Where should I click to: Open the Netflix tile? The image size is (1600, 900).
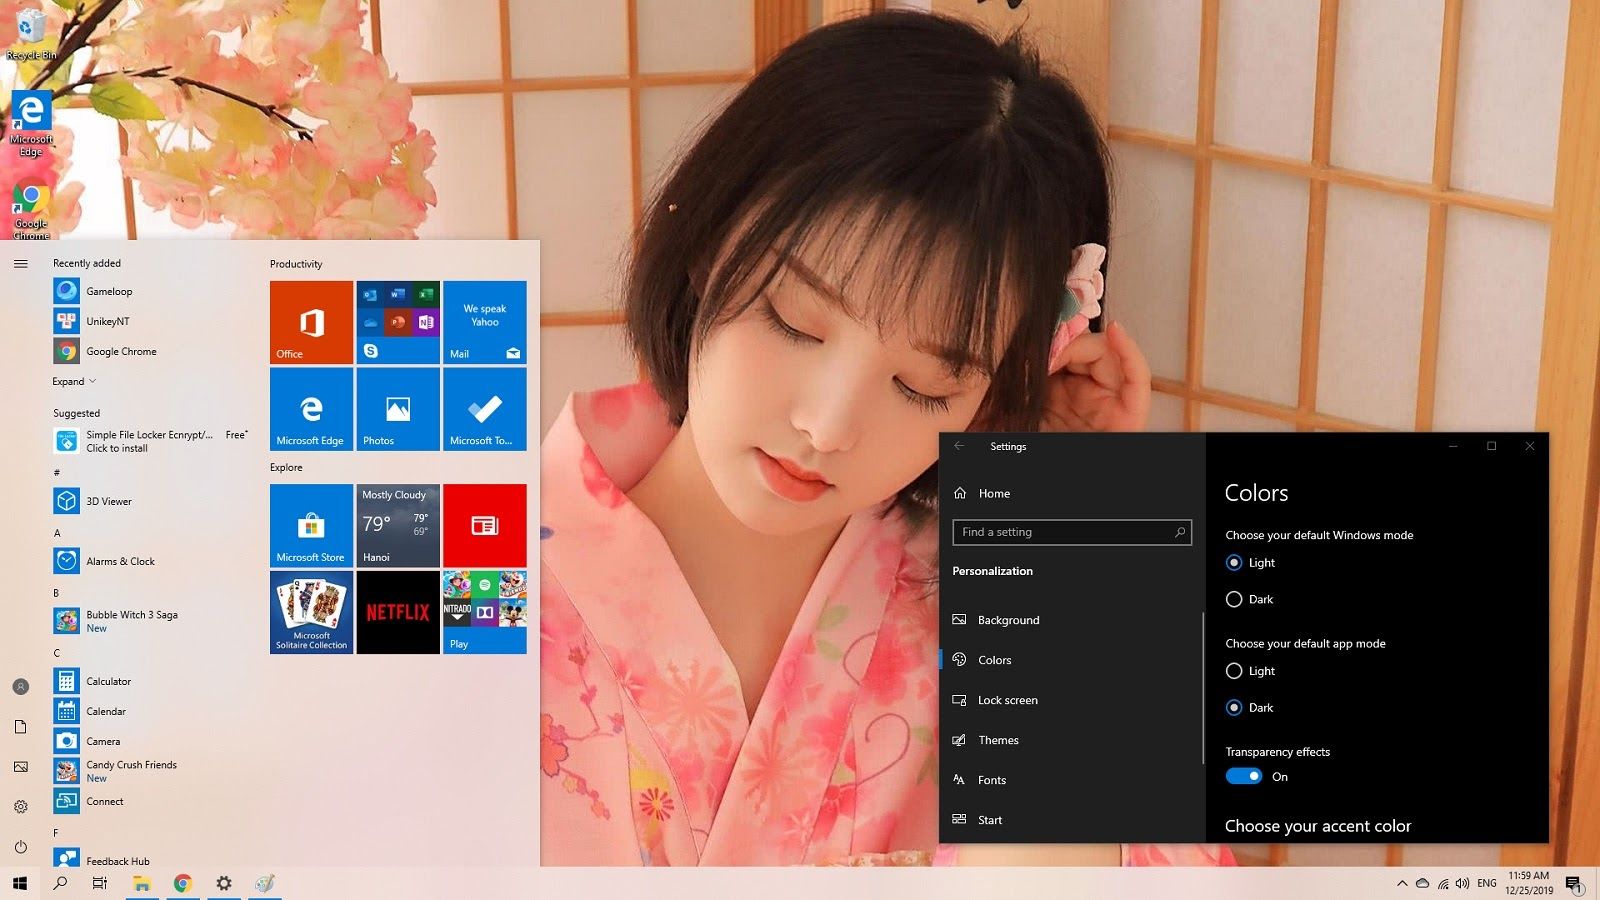tap(398, 612)
